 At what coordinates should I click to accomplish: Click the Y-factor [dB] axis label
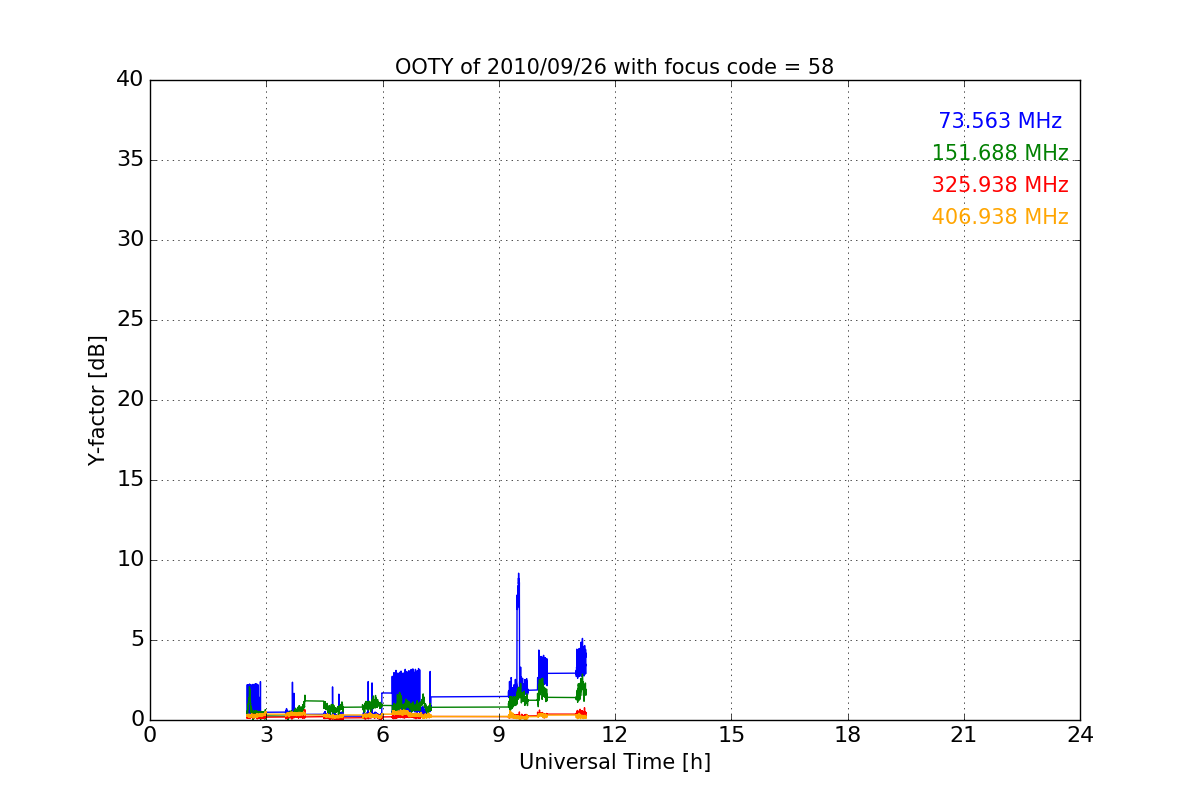[97, 400]
